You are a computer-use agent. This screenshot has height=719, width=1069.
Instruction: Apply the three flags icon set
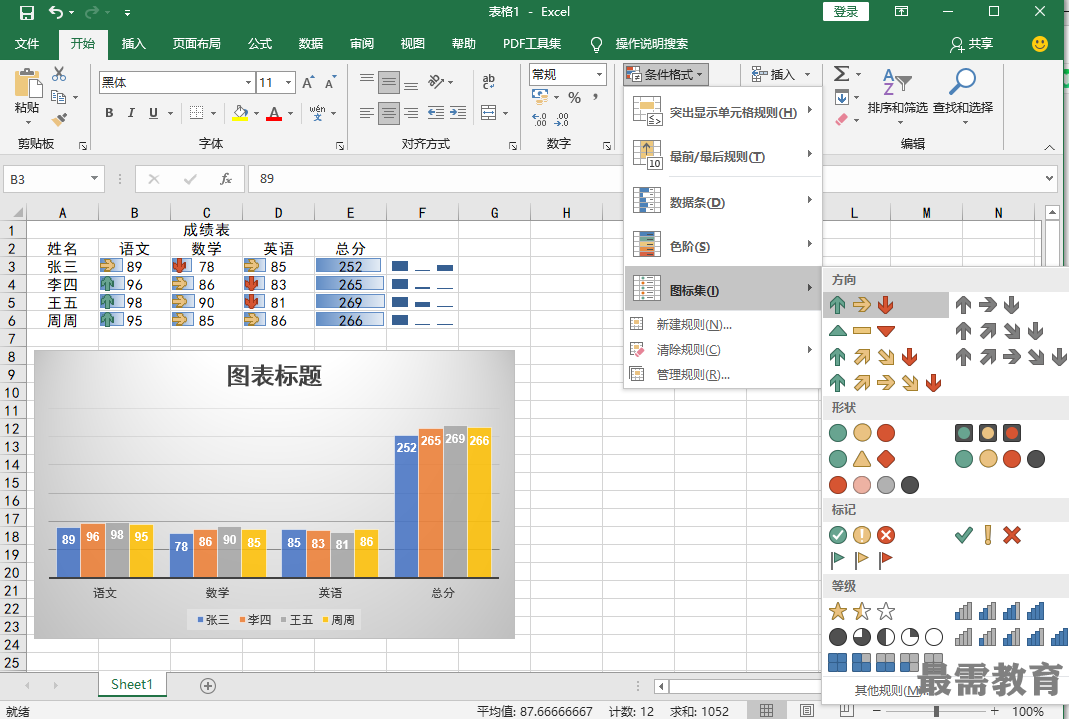[x=862, y=560]
